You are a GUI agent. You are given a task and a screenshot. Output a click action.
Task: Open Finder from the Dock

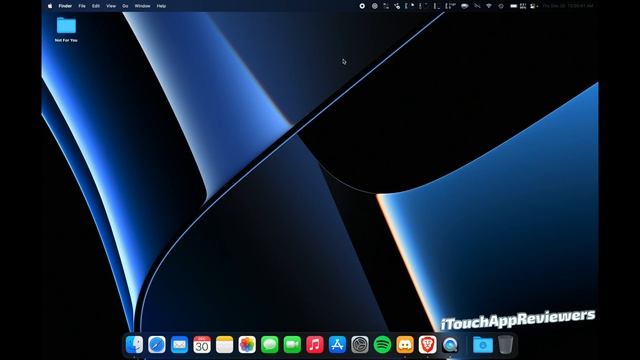click(x=134, y=345)
